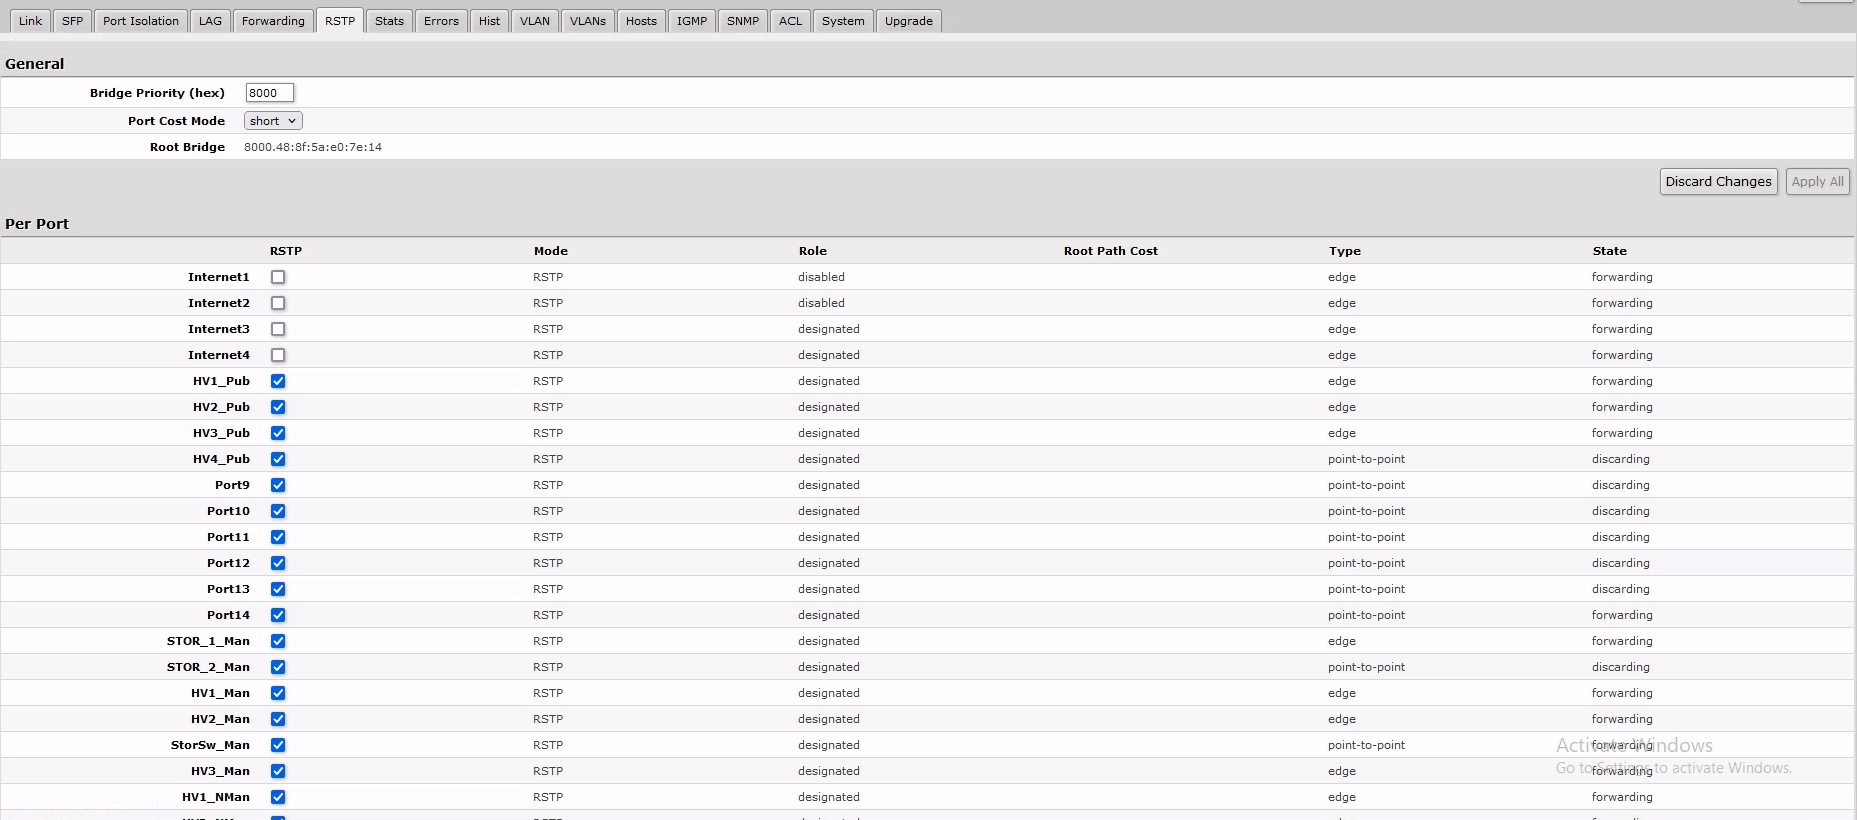1857x820 pixels.
Task: Disable RSTP on Port9
Action: pos(278,485)
